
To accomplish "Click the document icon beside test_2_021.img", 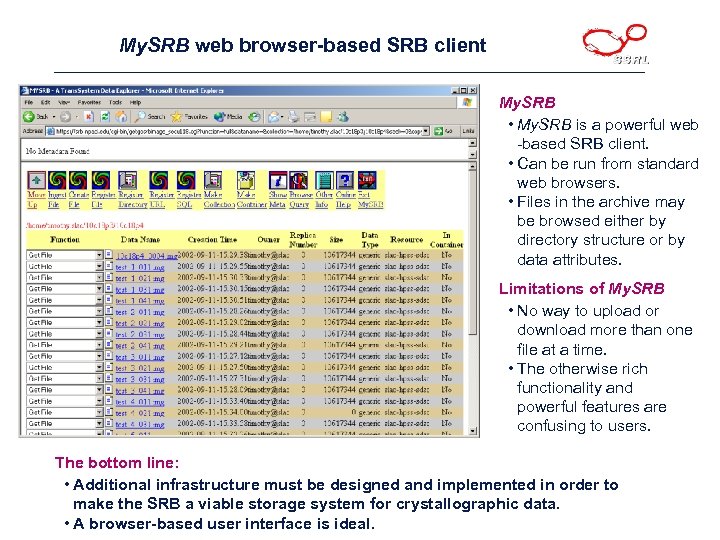I will coord(109,322).
